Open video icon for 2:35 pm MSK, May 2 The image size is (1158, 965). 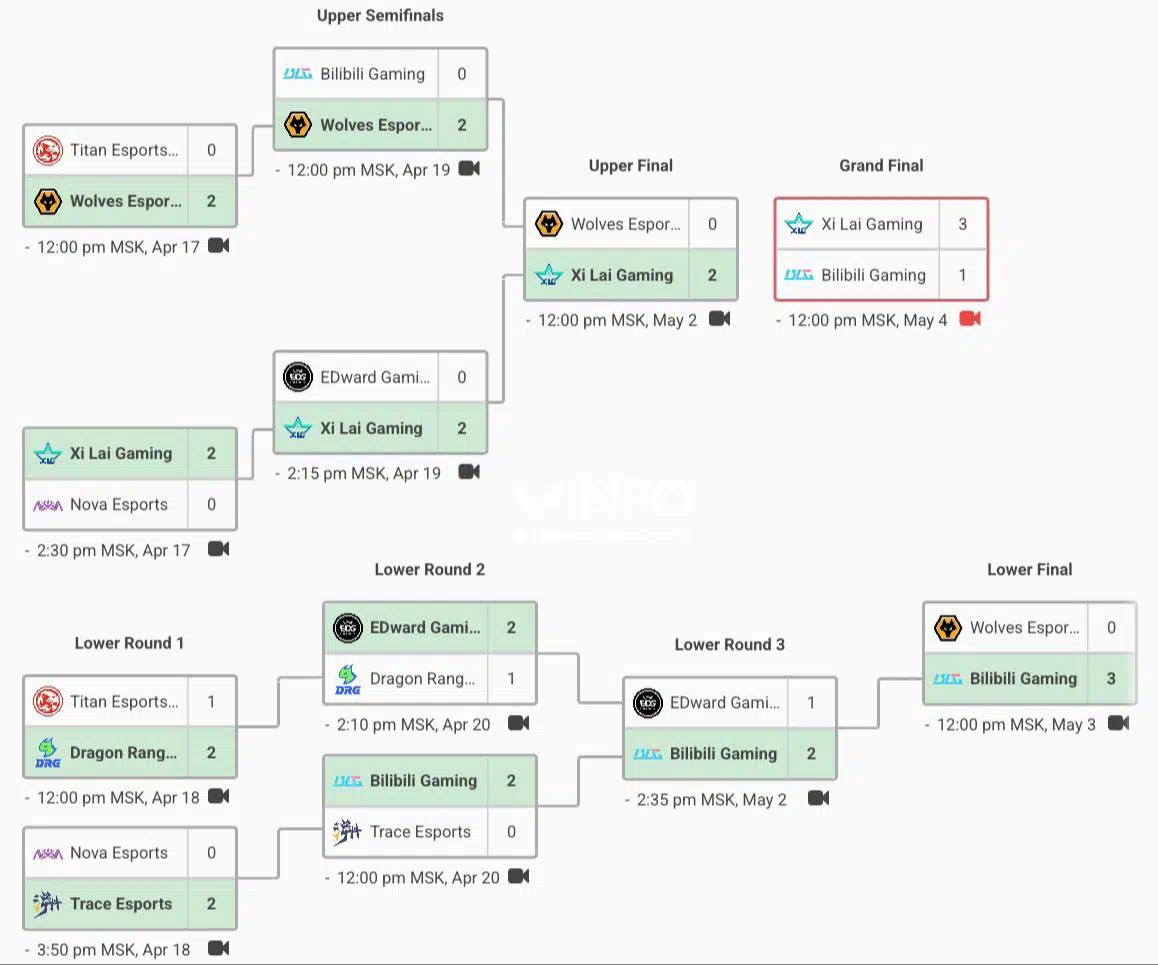click(x=818, y=798)
